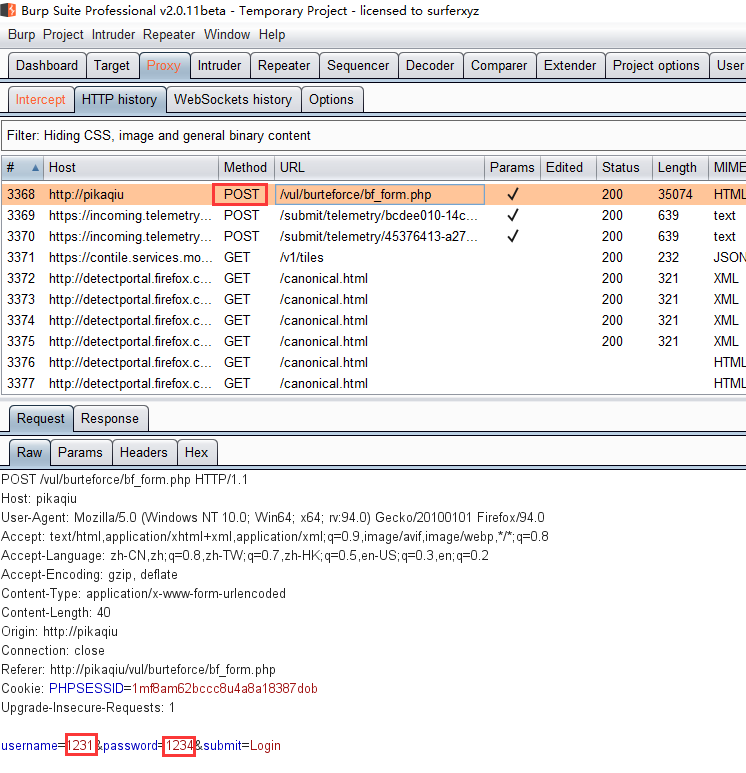The image size is (746, 773).
Task: Switch to the Repeater tool tab
Action: pos(284,66)
